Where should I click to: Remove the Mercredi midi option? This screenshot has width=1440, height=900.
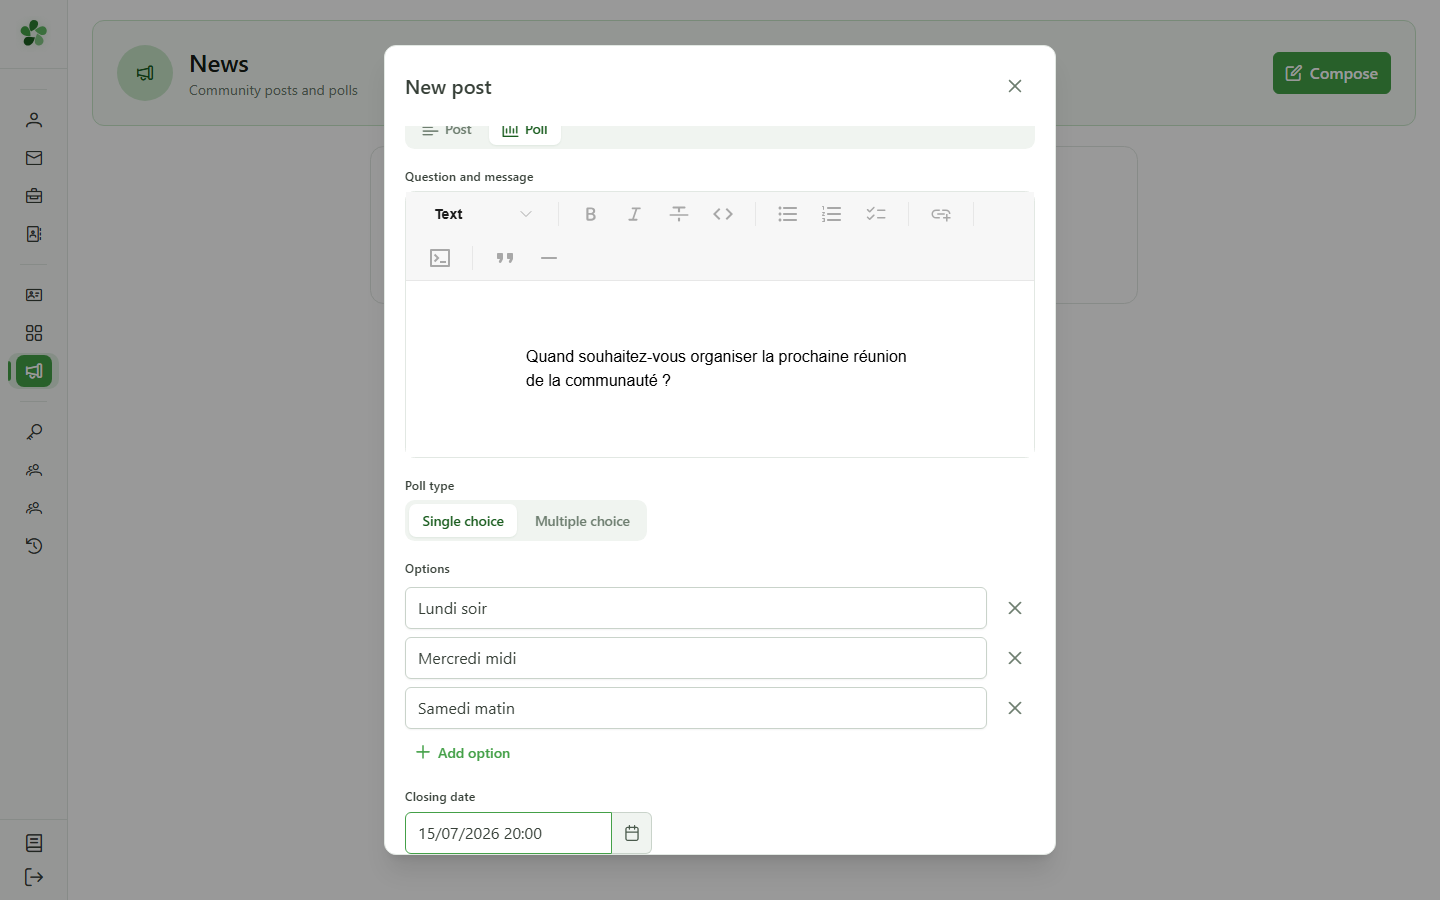pyautogui.click(x=1015, y=658)
